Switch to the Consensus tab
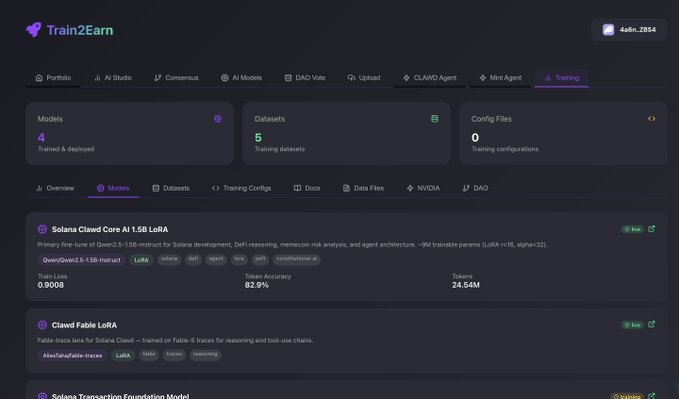The image size is (679, 399). click(x=176, y=78)
